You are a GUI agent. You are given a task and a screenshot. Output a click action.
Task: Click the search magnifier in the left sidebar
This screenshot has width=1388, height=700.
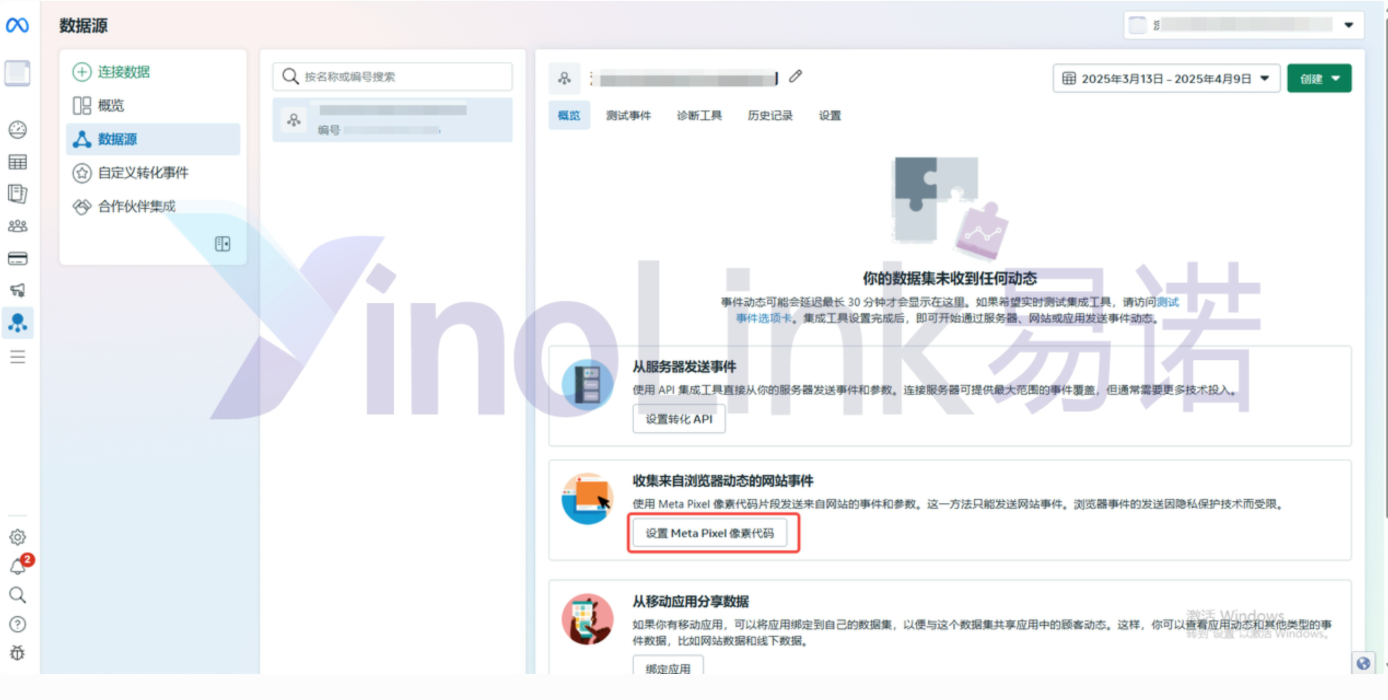tap(17, 595)
